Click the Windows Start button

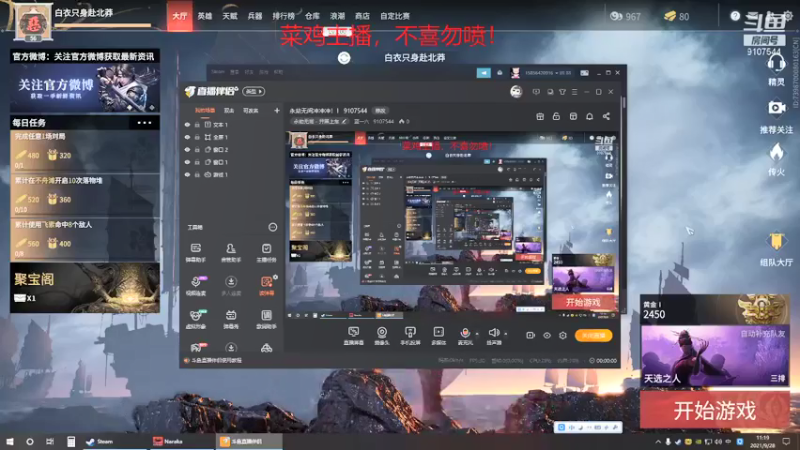click(x=10, y=441)
